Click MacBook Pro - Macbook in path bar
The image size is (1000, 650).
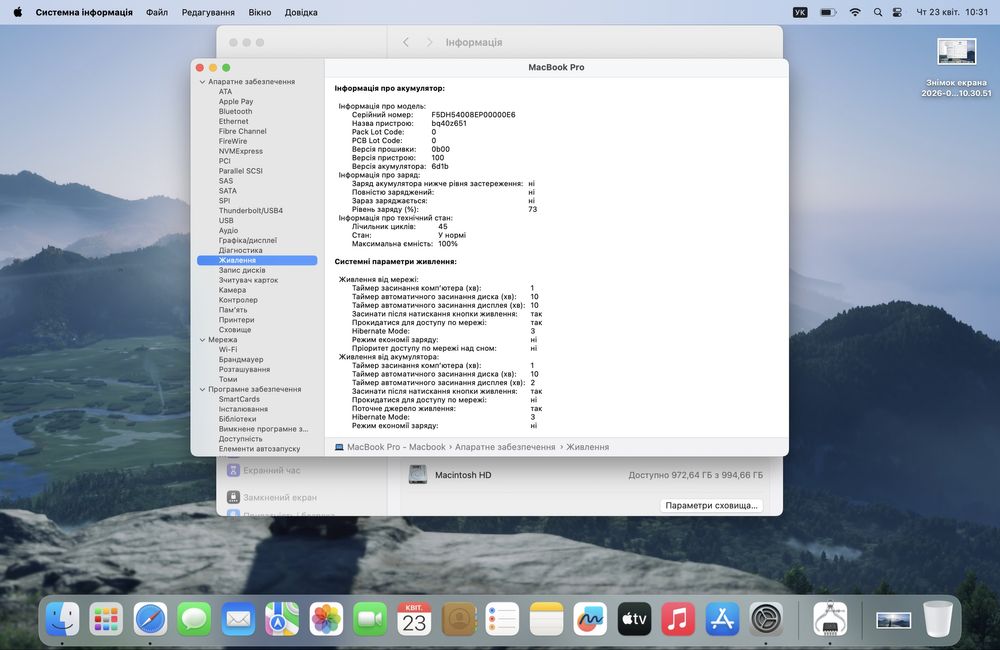point(396,447)
